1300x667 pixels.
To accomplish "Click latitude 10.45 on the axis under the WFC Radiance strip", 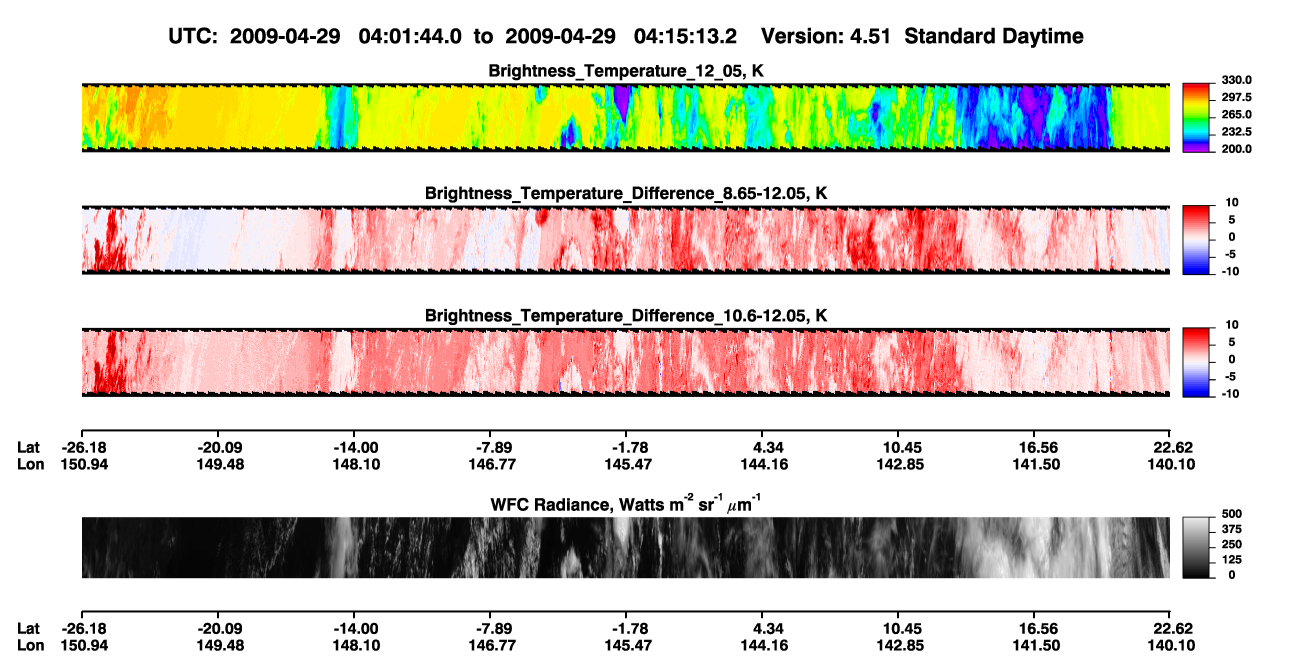I will (899, 628).
